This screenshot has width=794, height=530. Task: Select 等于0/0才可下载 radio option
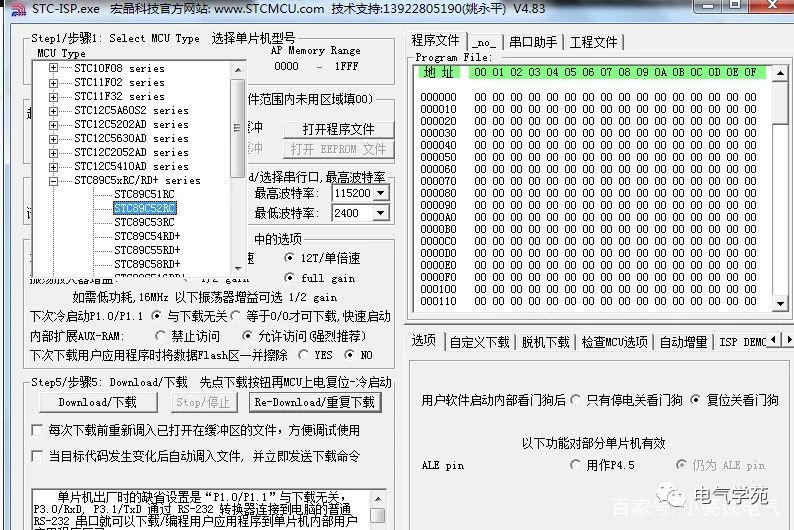coord(235,316)
